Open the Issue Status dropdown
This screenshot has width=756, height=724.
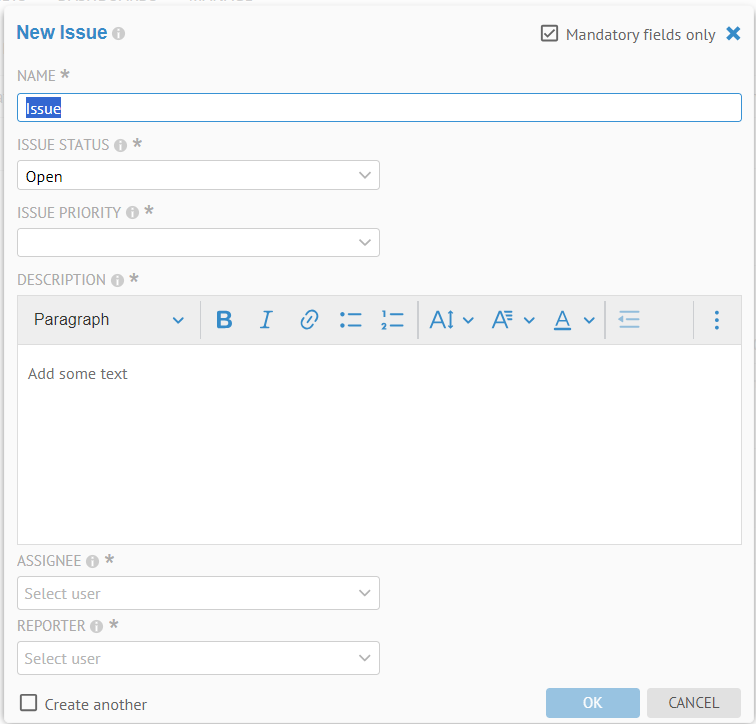tap(198, 176)
